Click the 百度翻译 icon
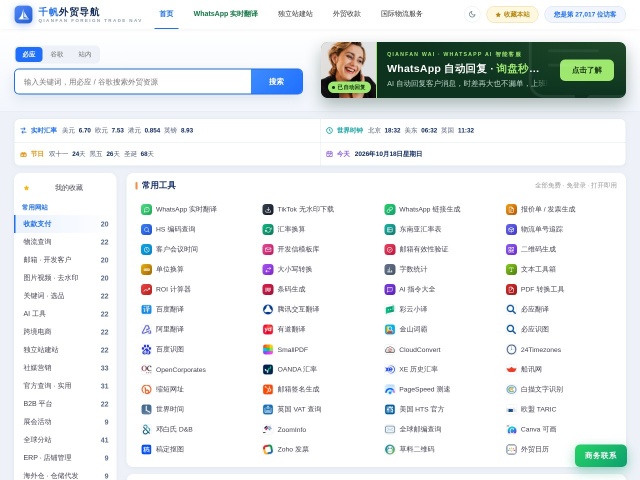The height and width of the screenshot is (480, 640). pos(146,309)
